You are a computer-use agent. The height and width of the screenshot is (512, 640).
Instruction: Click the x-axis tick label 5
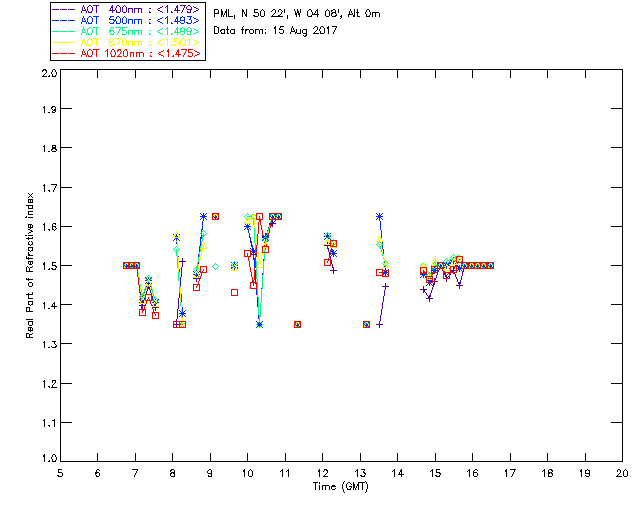(60, 473)
